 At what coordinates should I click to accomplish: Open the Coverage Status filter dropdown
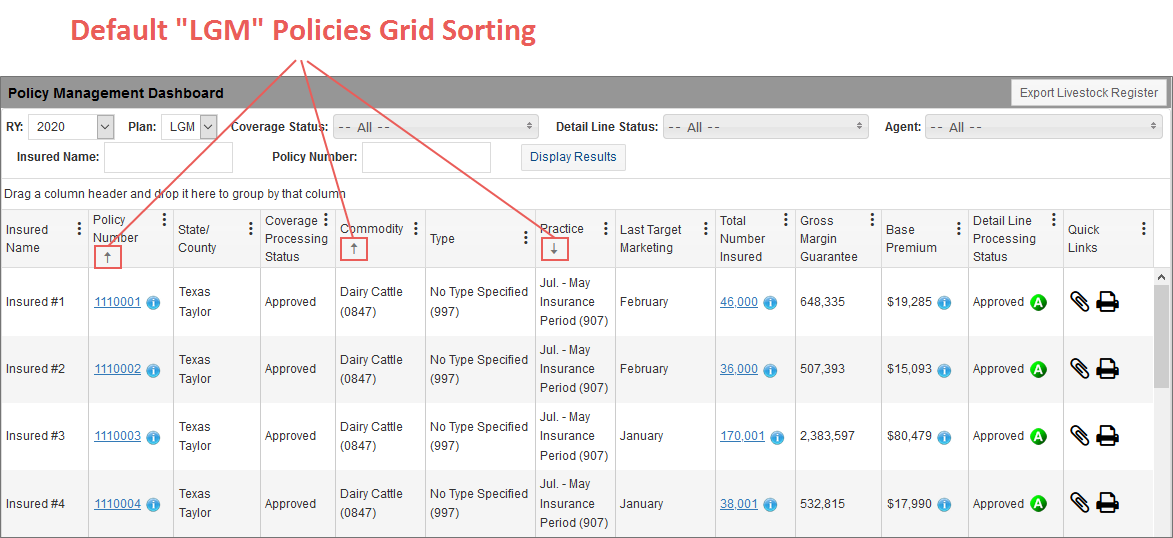tap(435, 127)
